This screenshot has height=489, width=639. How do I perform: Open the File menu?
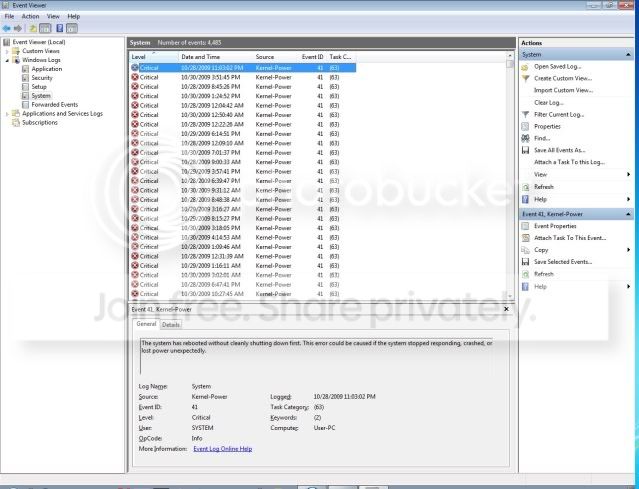pyautogui.click(x=9, y=16)
